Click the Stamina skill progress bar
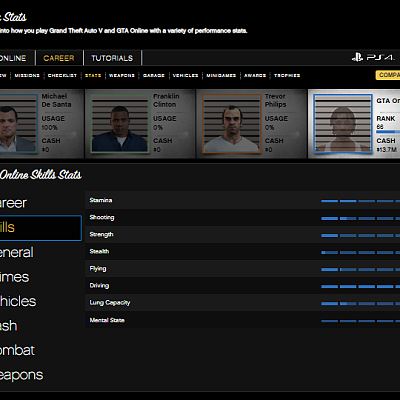 (361, 201)
